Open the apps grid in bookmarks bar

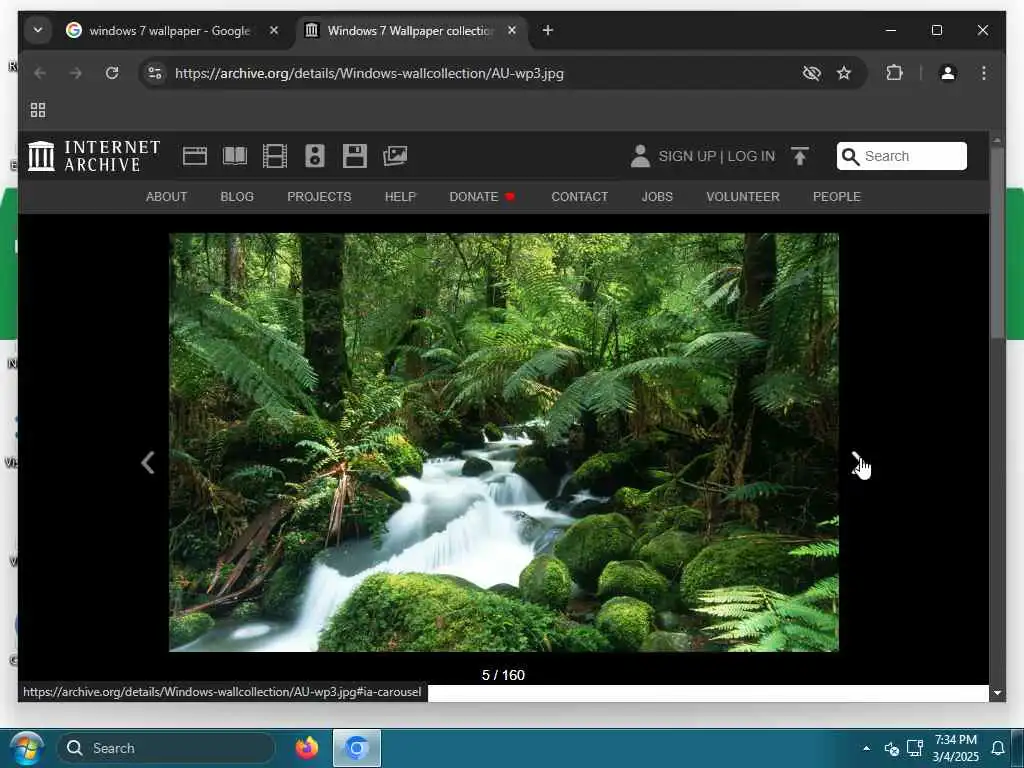pos(38,110)
